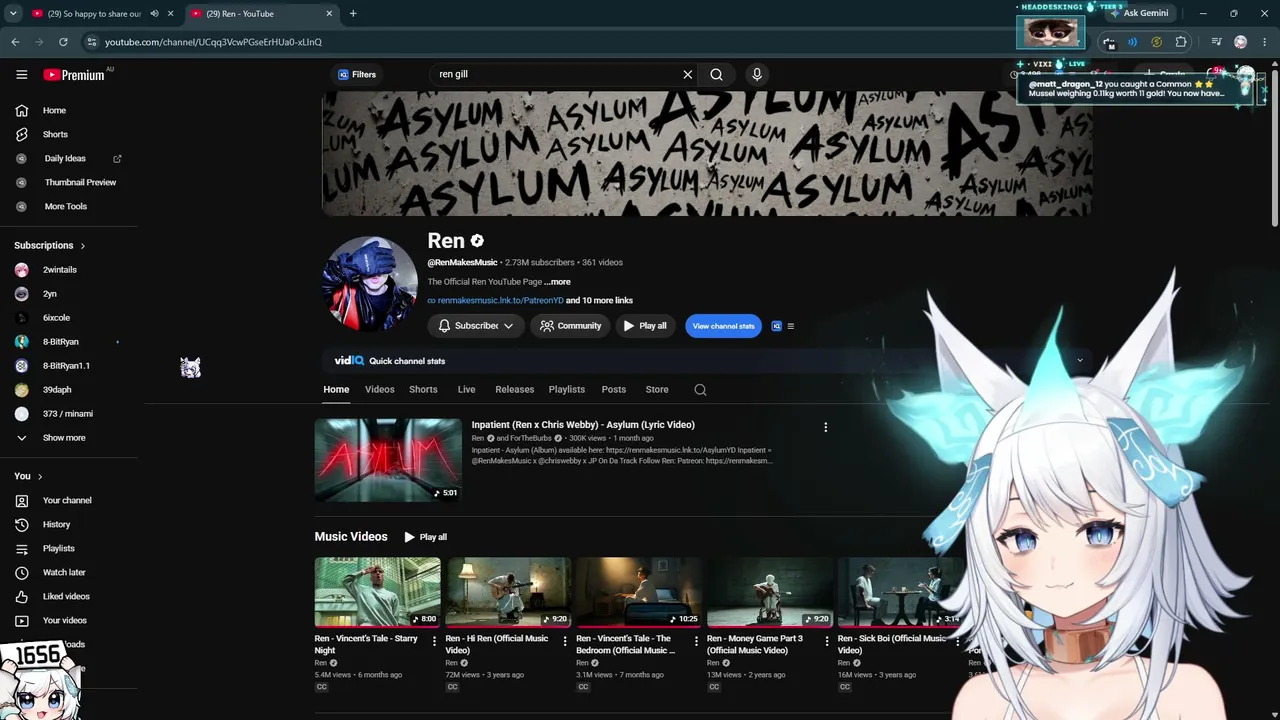The width and height of the screenshot is (1280, 720).
Task: Open options for Hi Ren music video
Action: (x=565, y=641)
